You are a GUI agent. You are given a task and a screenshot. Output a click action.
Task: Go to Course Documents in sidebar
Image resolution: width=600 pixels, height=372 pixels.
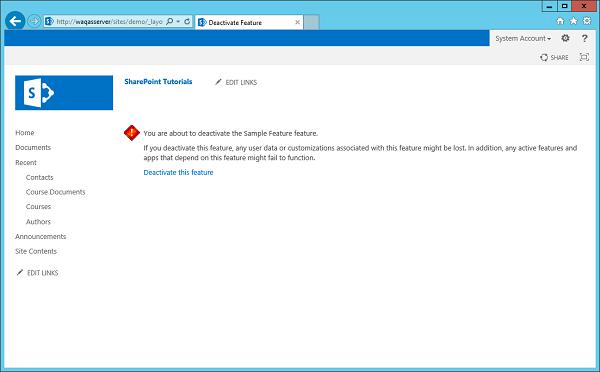point(55,192)
